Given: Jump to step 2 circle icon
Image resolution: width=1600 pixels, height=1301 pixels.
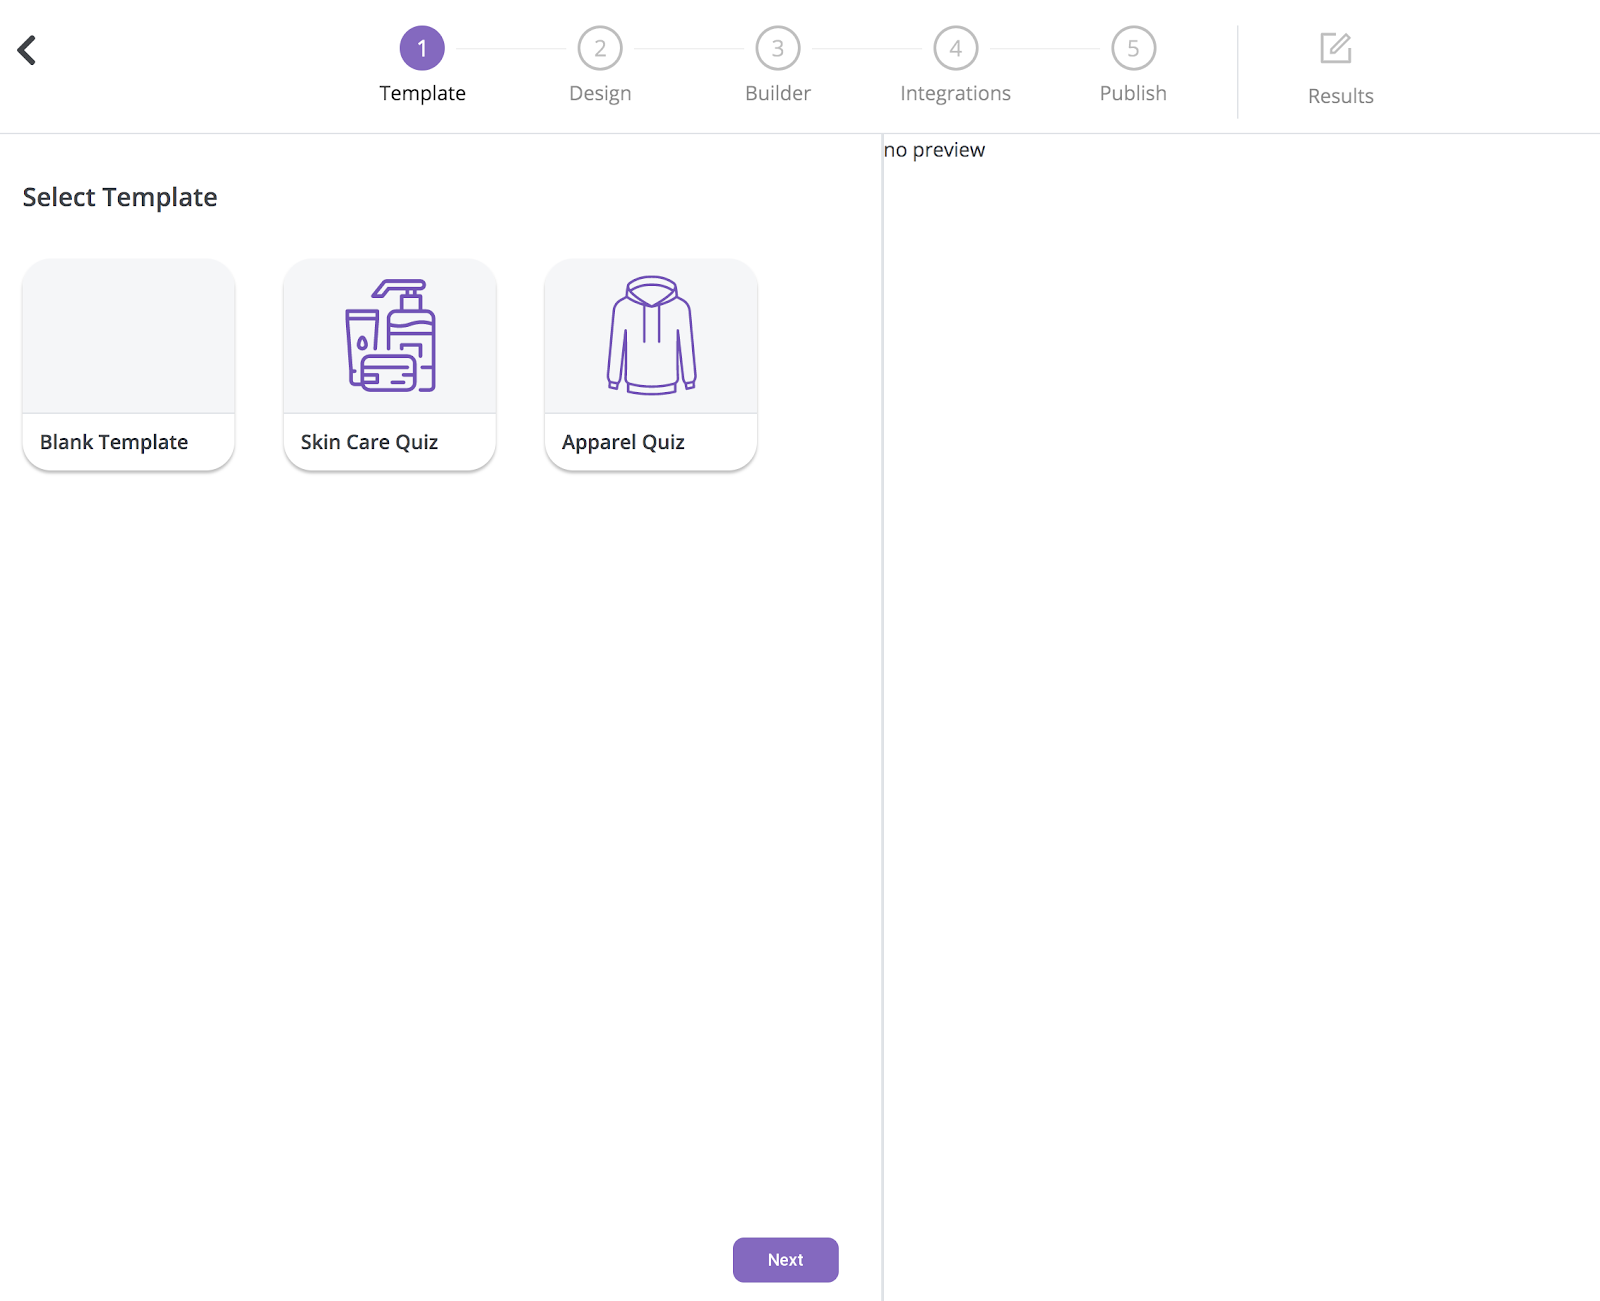Looking at the screenshot, I should (x=600, y=48).
